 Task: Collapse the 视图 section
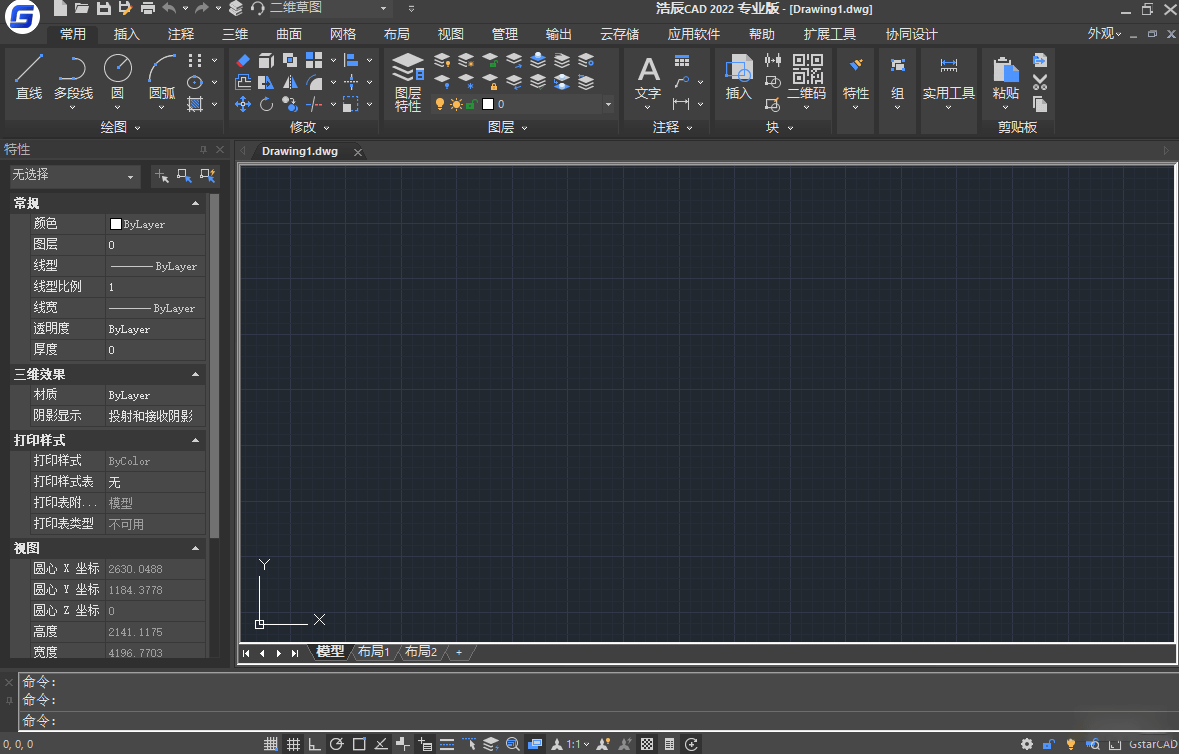[195, 549]
